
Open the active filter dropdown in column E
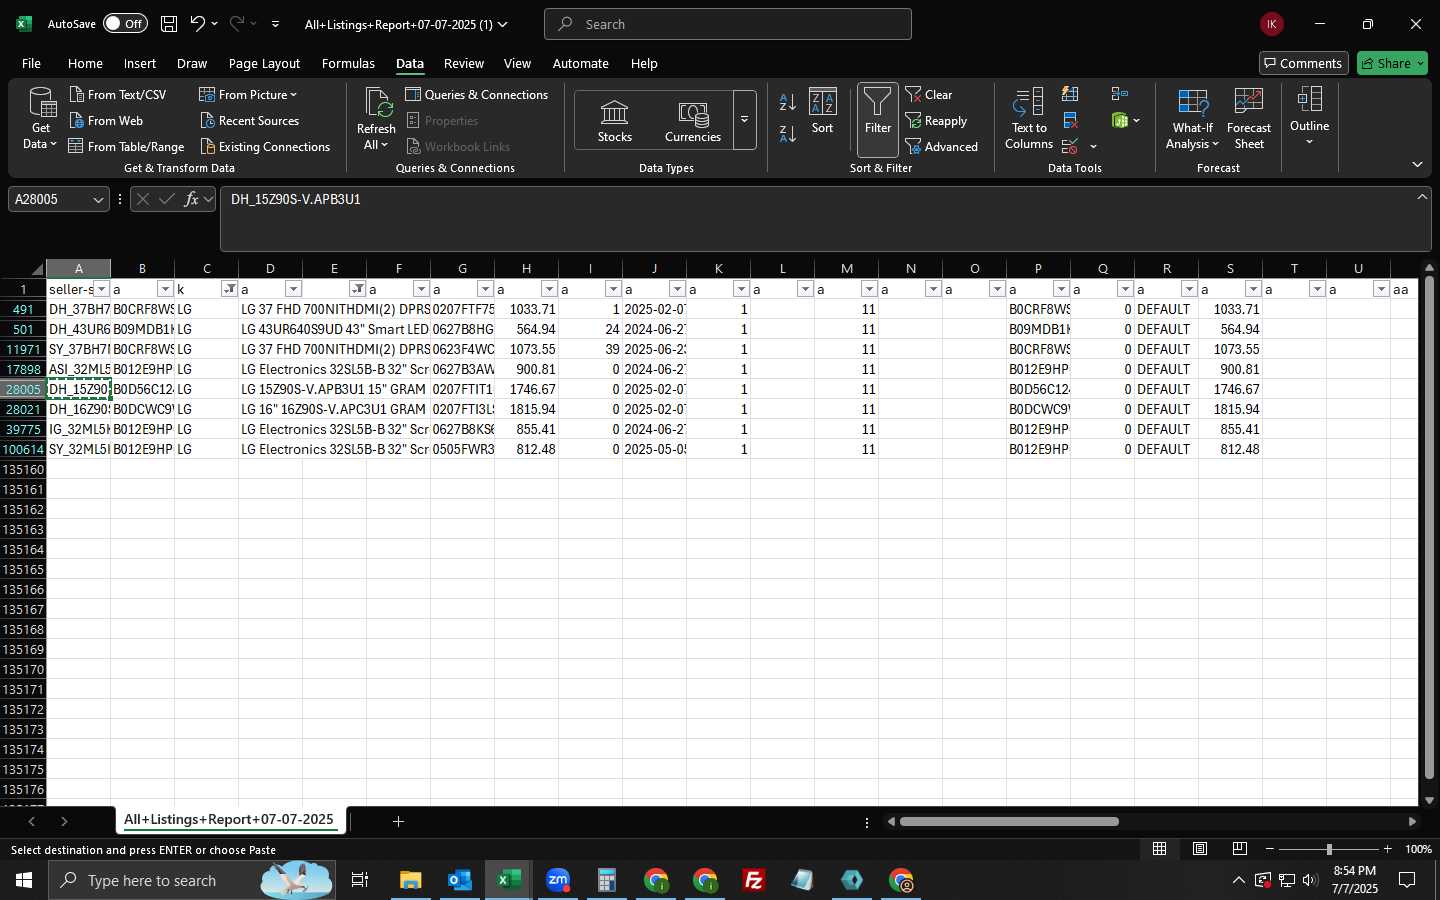tap(357, 289)
